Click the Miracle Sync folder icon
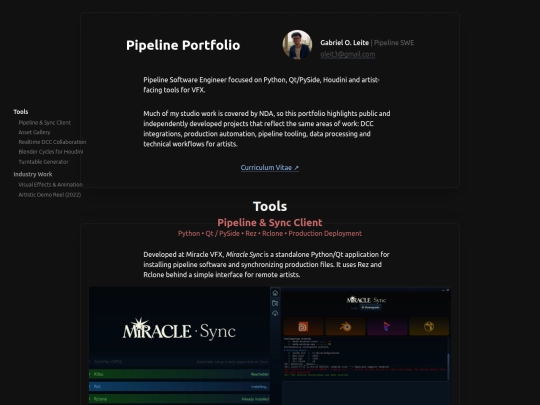Viewport: 540px width, 405px height. [275, 303]
